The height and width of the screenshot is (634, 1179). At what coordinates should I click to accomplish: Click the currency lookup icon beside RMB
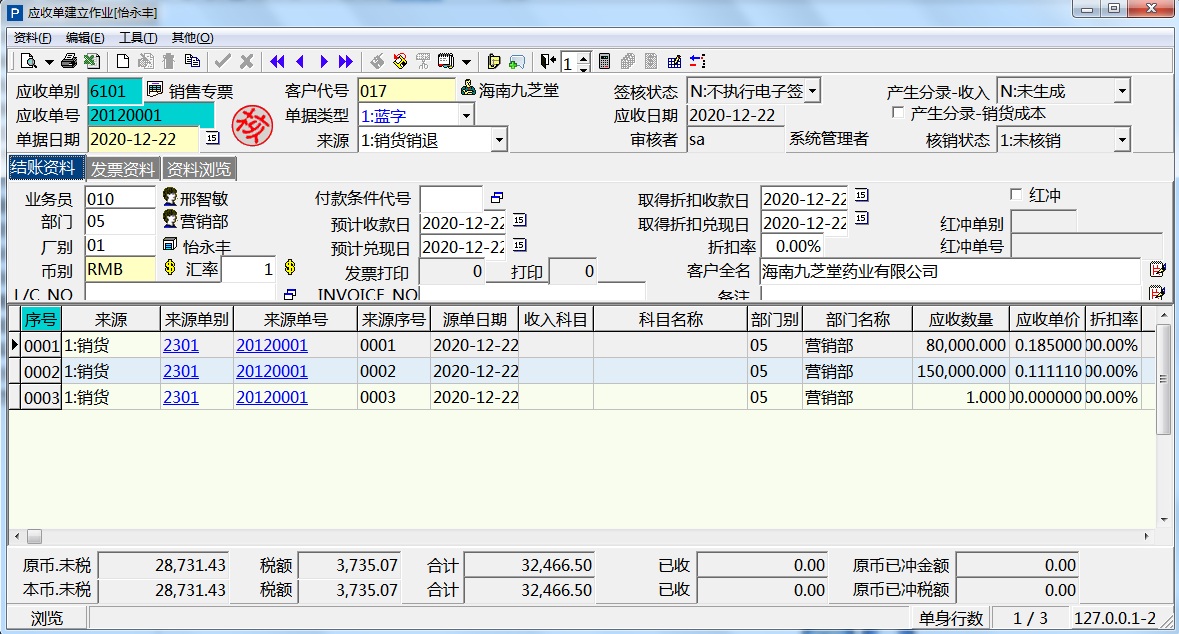(170, 267)
